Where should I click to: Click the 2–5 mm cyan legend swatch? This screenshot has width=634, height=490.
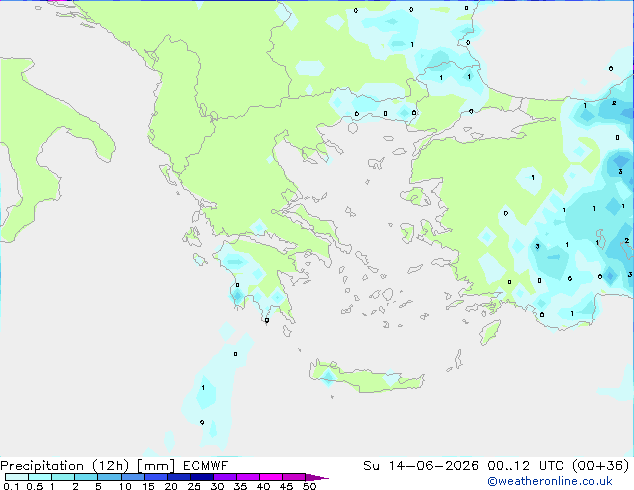(86, 477)
